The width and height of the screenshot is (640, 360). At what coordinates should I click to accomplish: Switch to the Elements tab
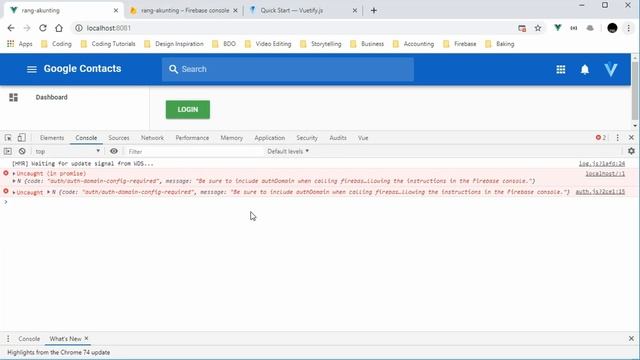click(x=52, y=138)
